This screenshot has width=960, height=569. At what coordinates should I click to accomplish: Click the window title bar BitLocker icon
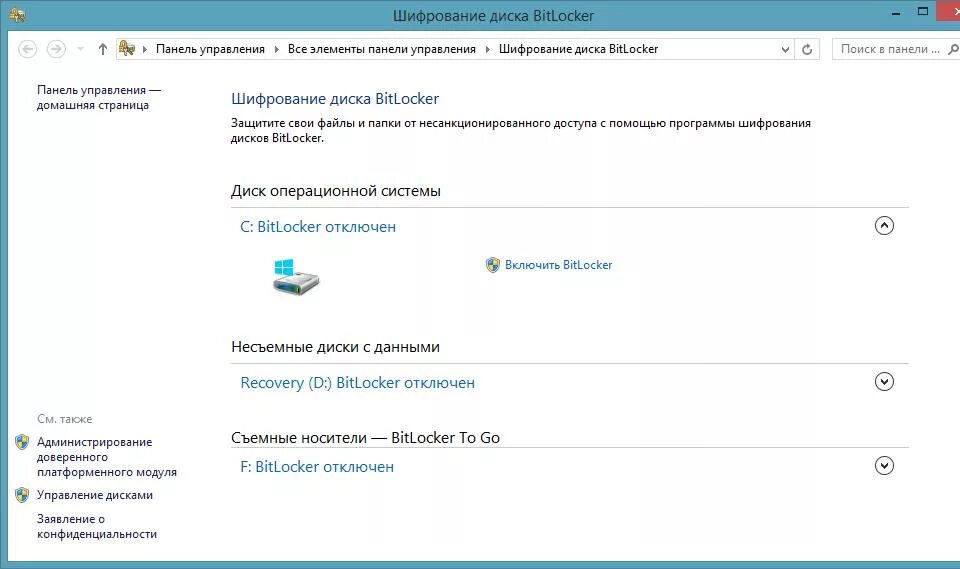point(17,15)
